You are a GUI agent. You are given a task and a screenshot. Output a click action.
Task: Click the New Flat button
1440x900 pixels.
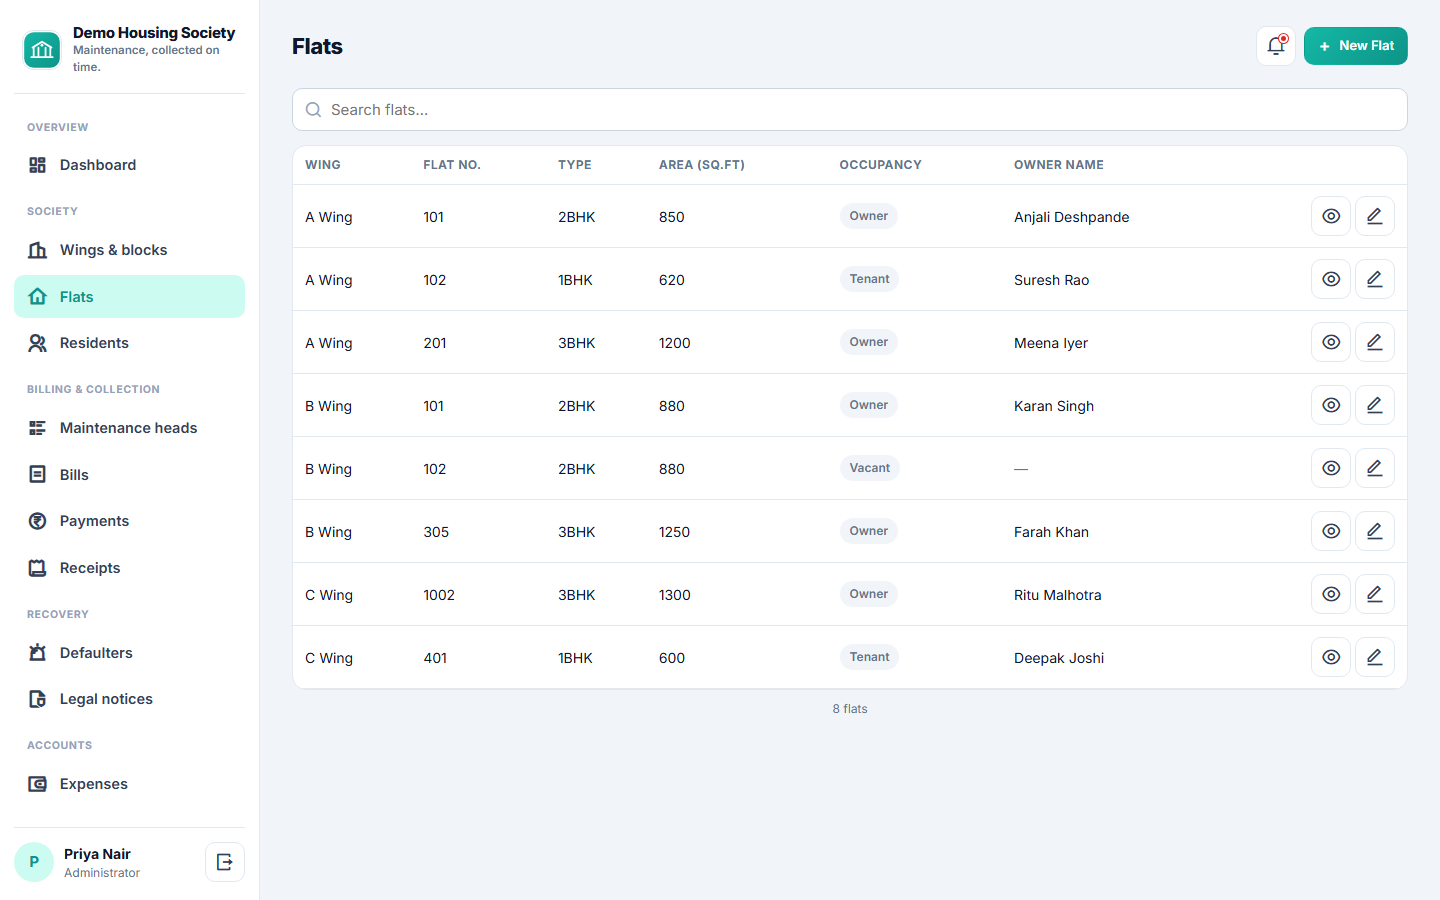[1356, 46]
